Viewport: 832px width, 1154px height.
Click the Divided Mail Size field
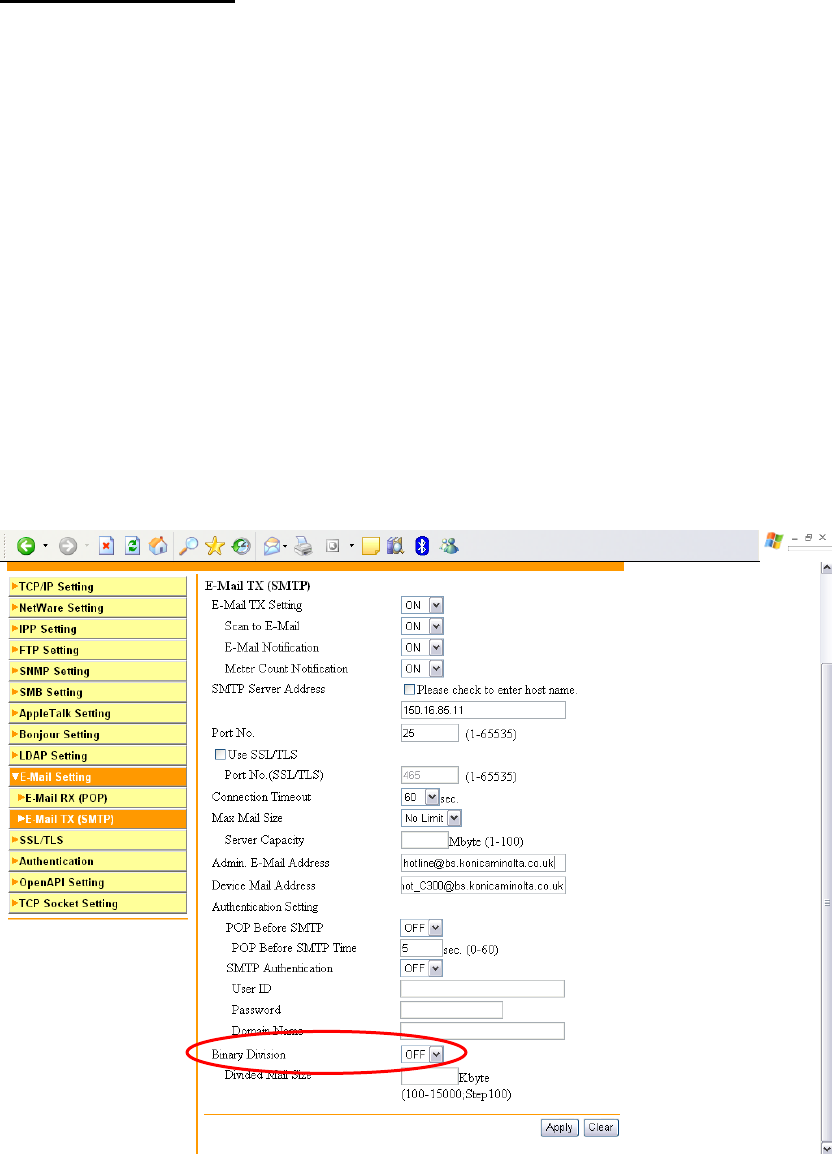(x=430, y=1077)
